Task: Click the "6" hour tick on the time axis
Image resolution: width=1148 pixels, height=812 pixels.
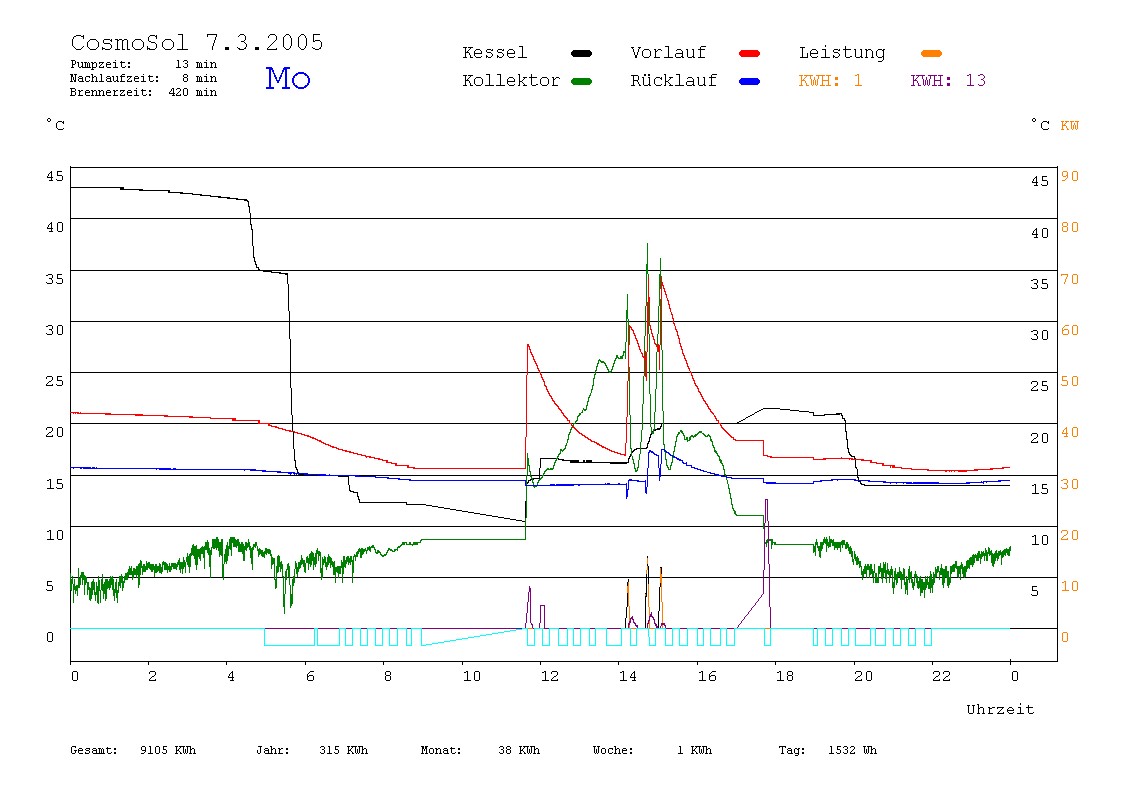Action: click(x=310, y=677)
